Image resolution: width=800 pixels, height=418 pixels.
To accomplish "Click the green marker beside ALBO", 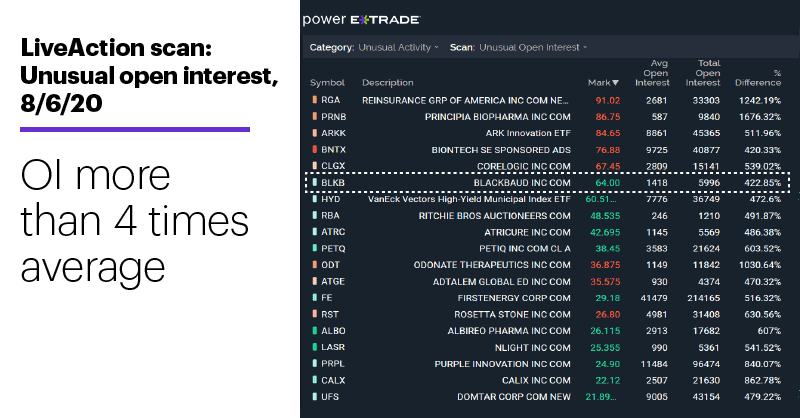I will [x=315, y=331].
